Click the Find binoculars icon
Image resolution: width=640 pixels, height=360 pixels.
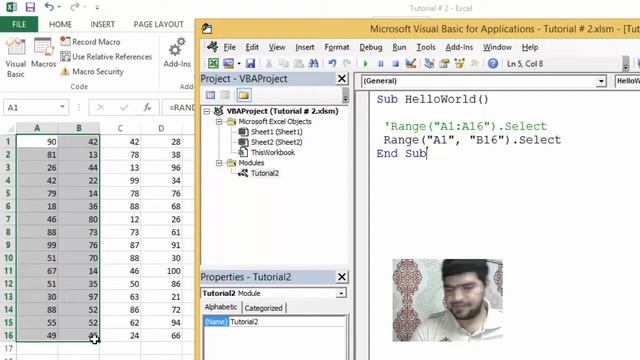313,63
